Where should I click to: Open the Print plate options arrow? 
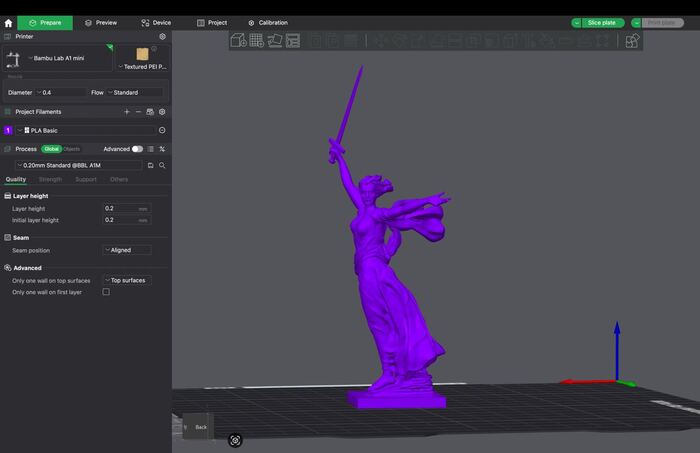coord(636,23)
